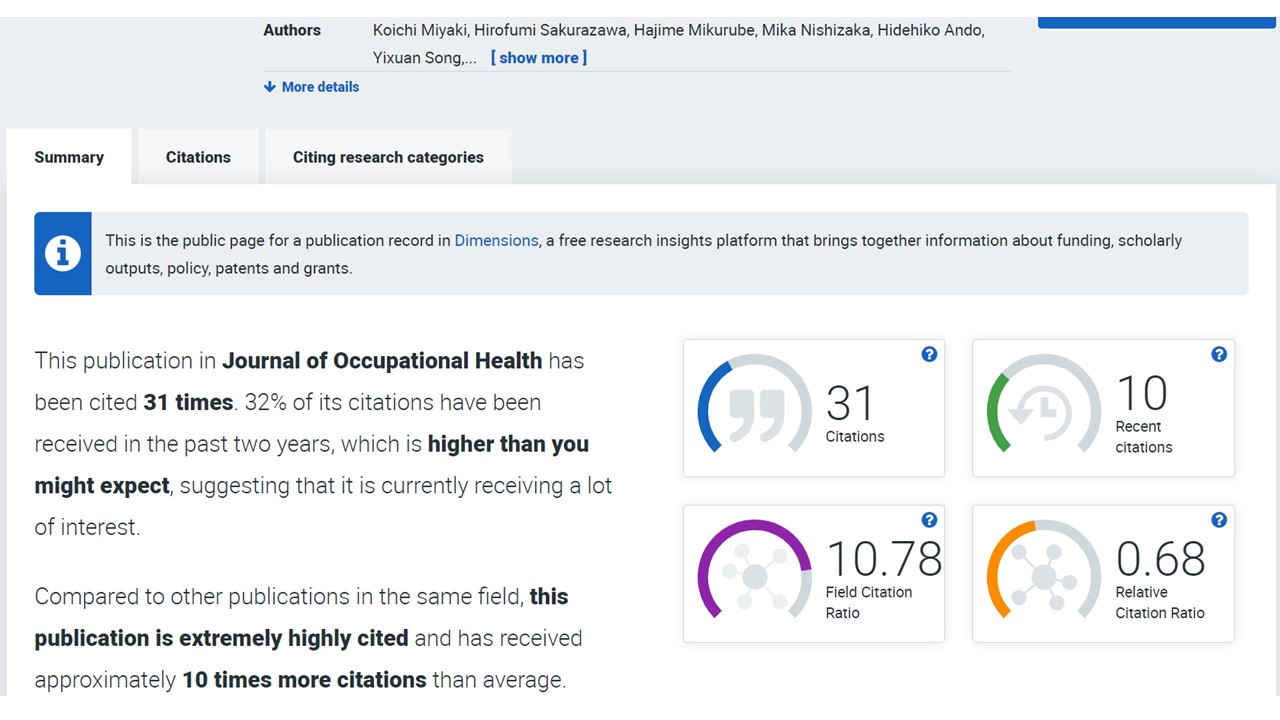Screen dimensions: 1280x720
Task: Select the Summary tab
Action: coord(69,157)
